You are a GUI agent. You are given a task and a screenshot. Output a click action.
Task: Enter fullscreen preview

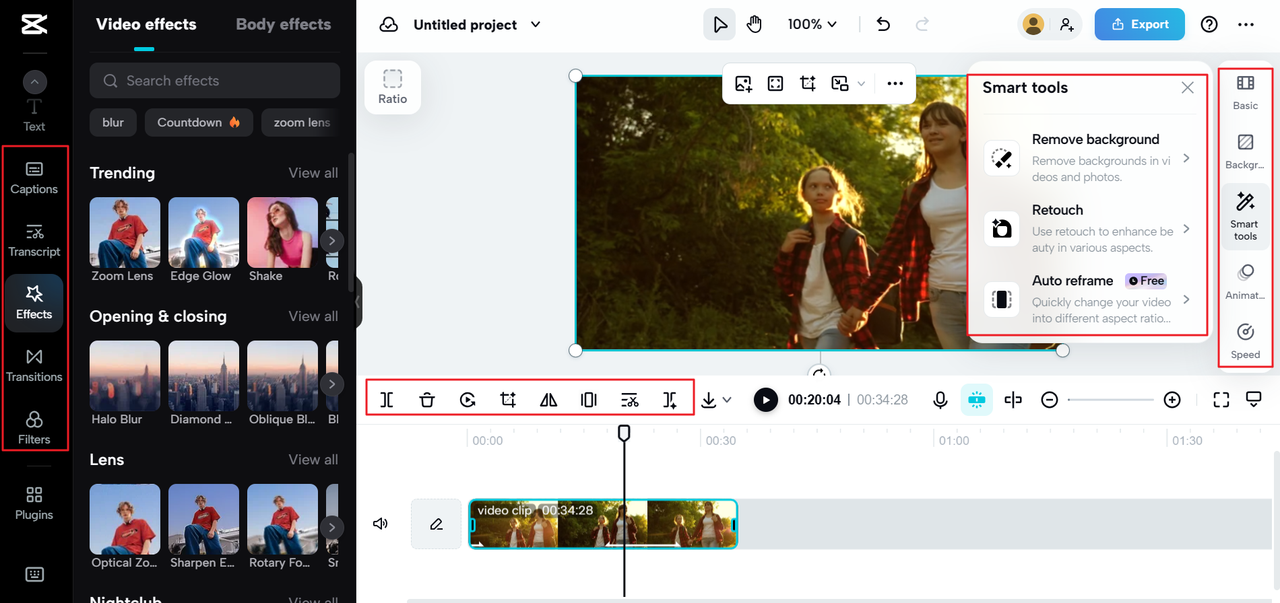(1221, 400)
